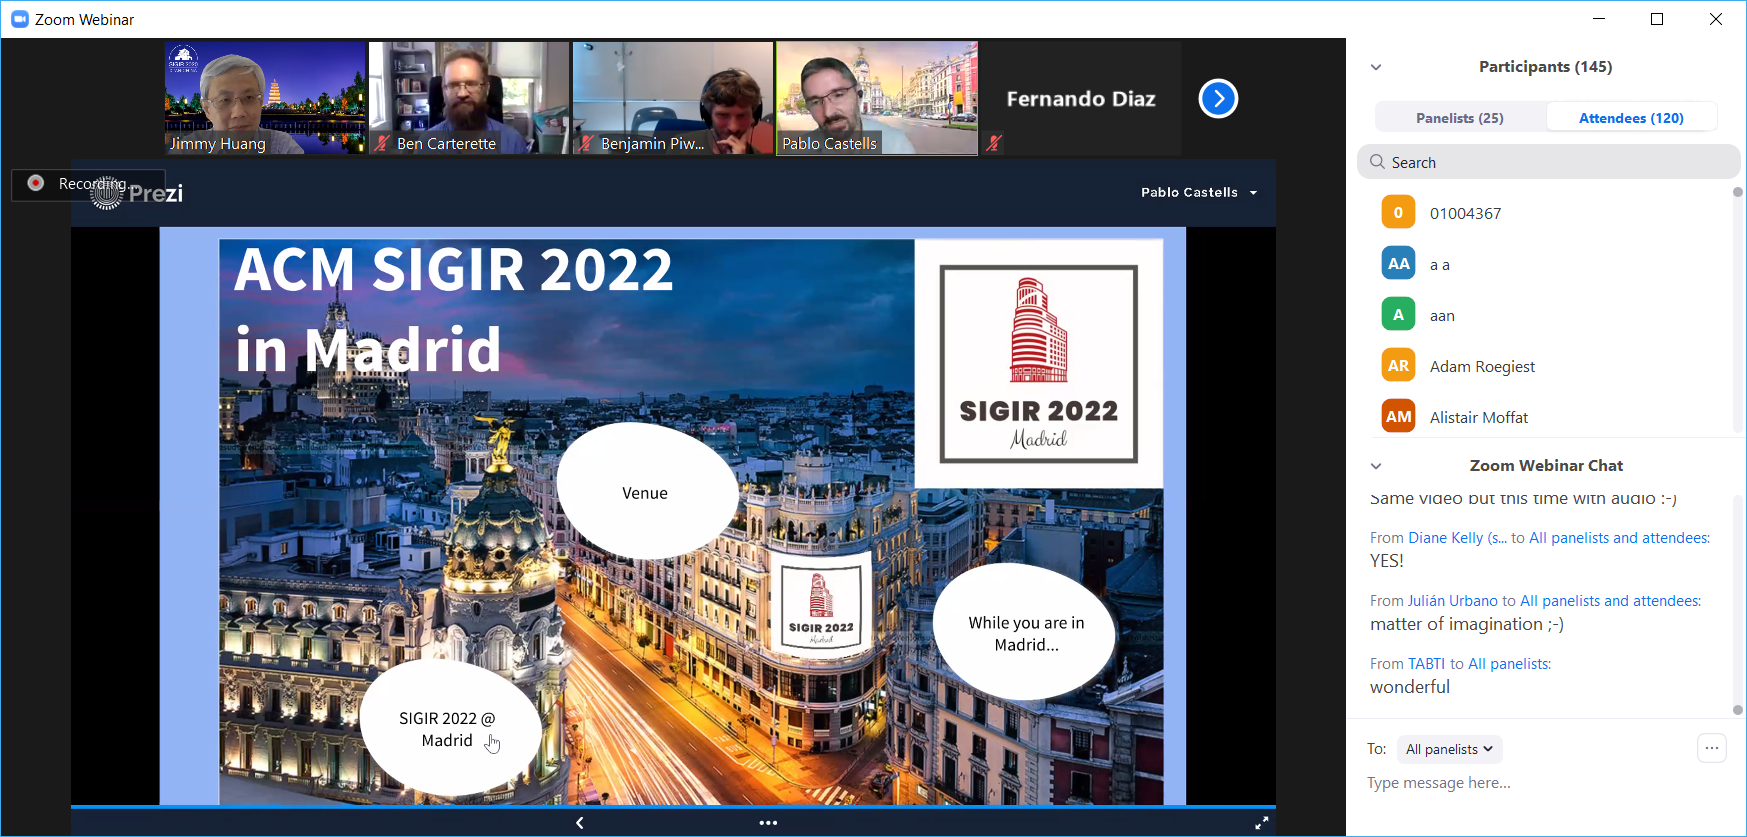Collapse the Zoom Webinar Chat section

[1376, 466]
